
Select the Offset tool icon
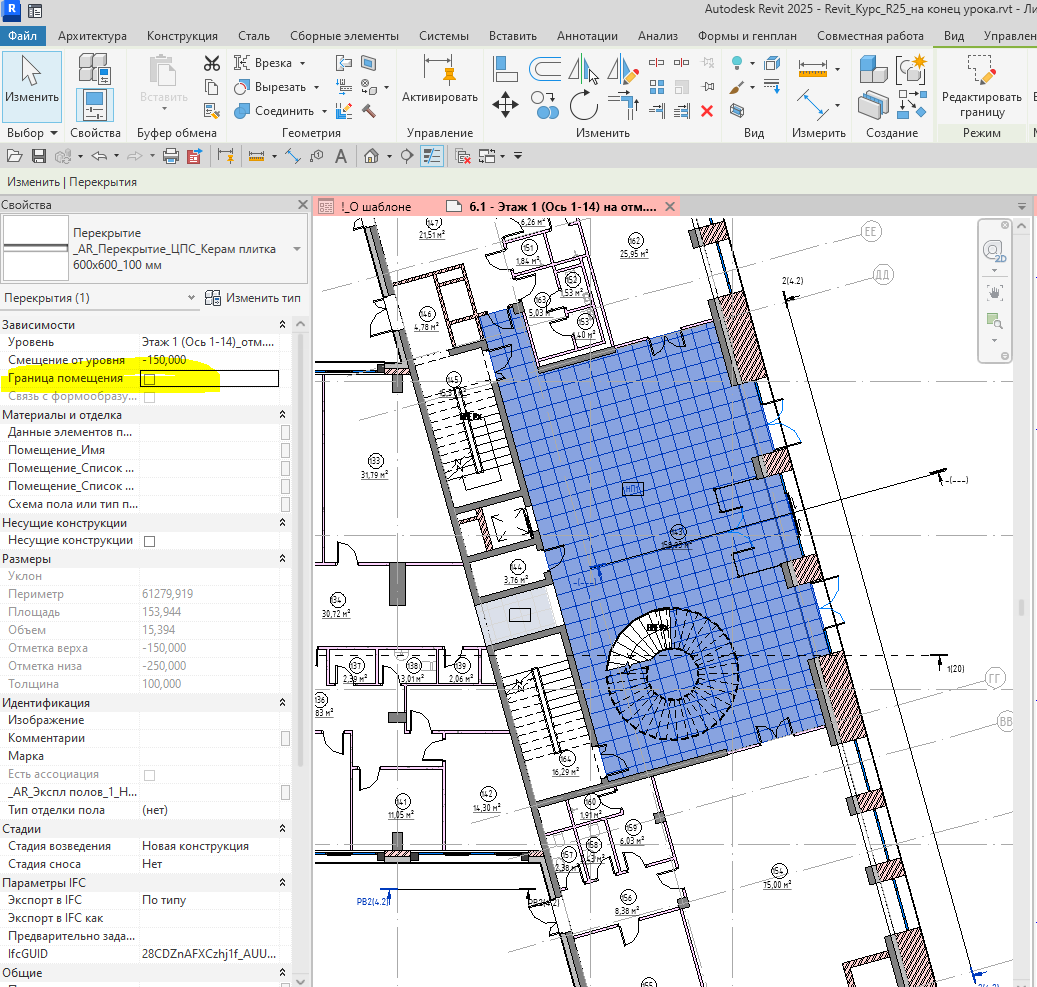[544, 69]
